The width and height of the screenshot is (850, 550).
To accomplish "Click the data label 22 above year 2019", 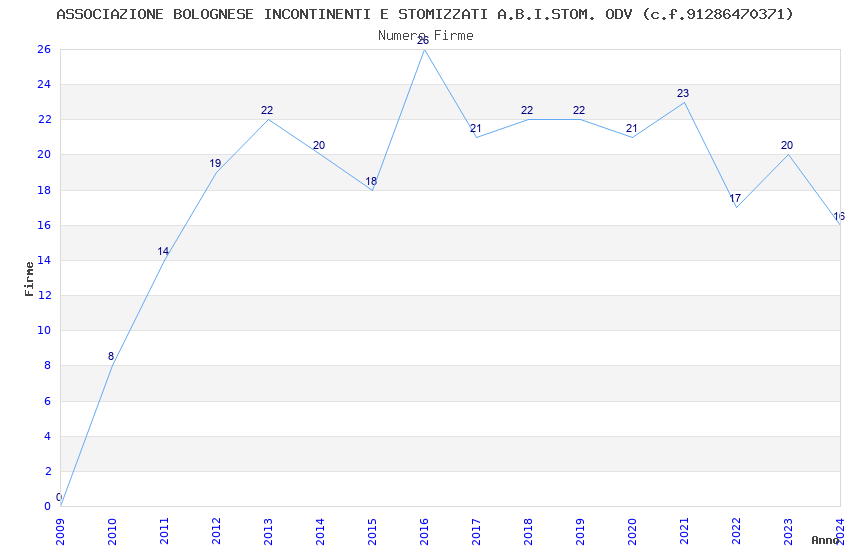I will click(579, 110).
